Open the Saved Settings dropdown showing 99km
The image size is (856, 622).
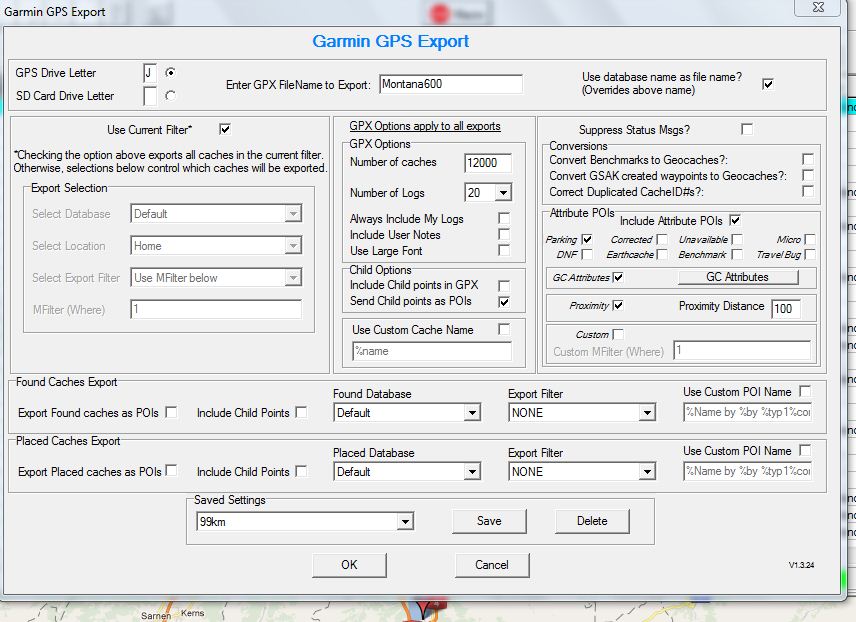(x=405, y=522)
